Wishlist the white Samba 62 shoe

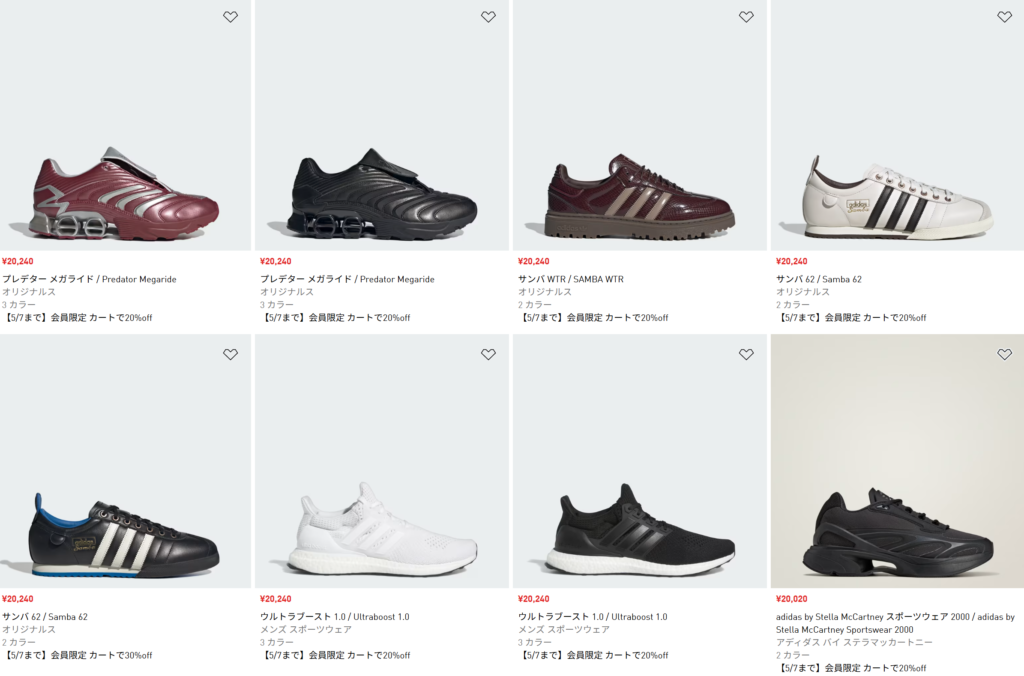[x=1004, y=17]
